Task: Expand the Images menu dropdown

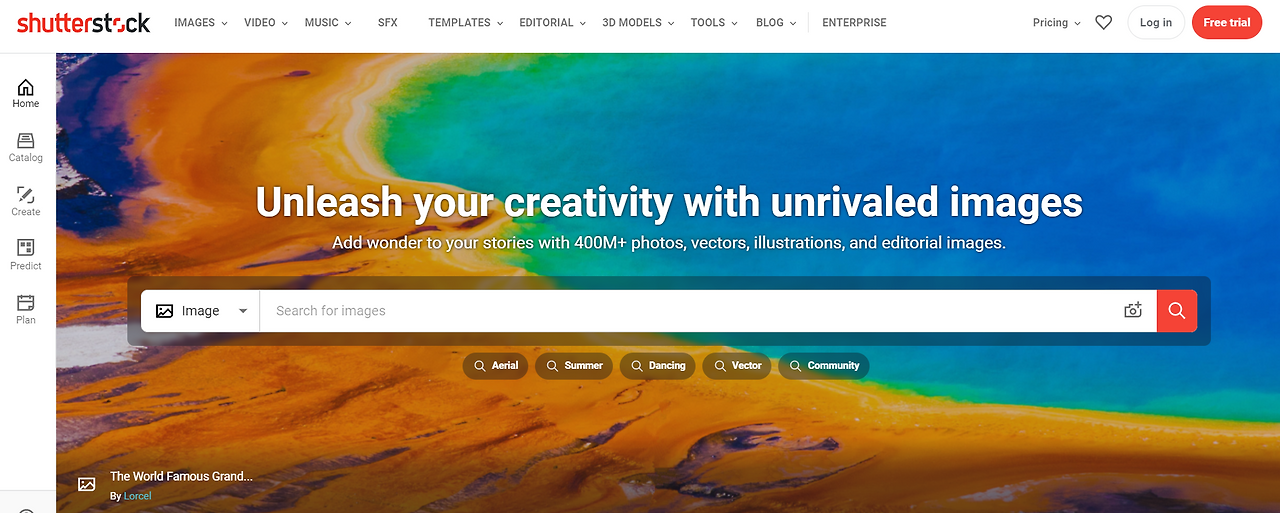Action: click(x=201, y=22)
